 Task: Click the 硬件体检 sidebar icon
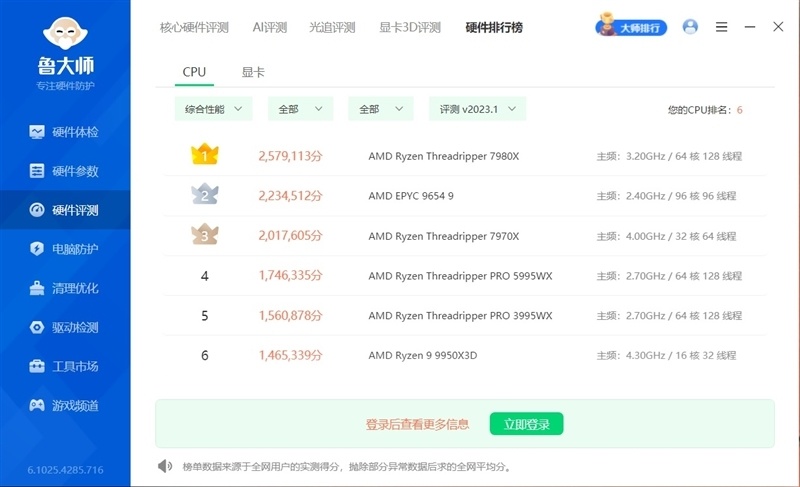pos(37,132)
